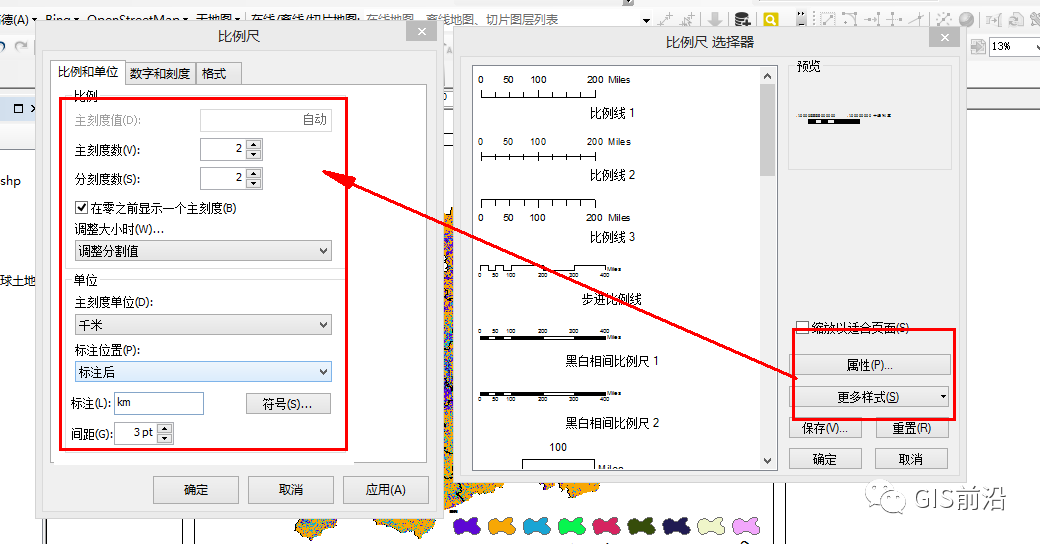Click the navy blue legend patch
The width and height of the screenshot is (1040, 544).
(676, 527)
